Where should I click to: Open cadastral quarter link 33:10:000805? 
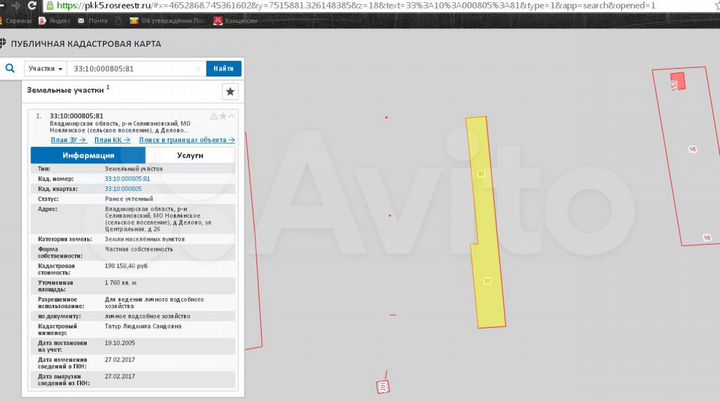pos(123,188)
